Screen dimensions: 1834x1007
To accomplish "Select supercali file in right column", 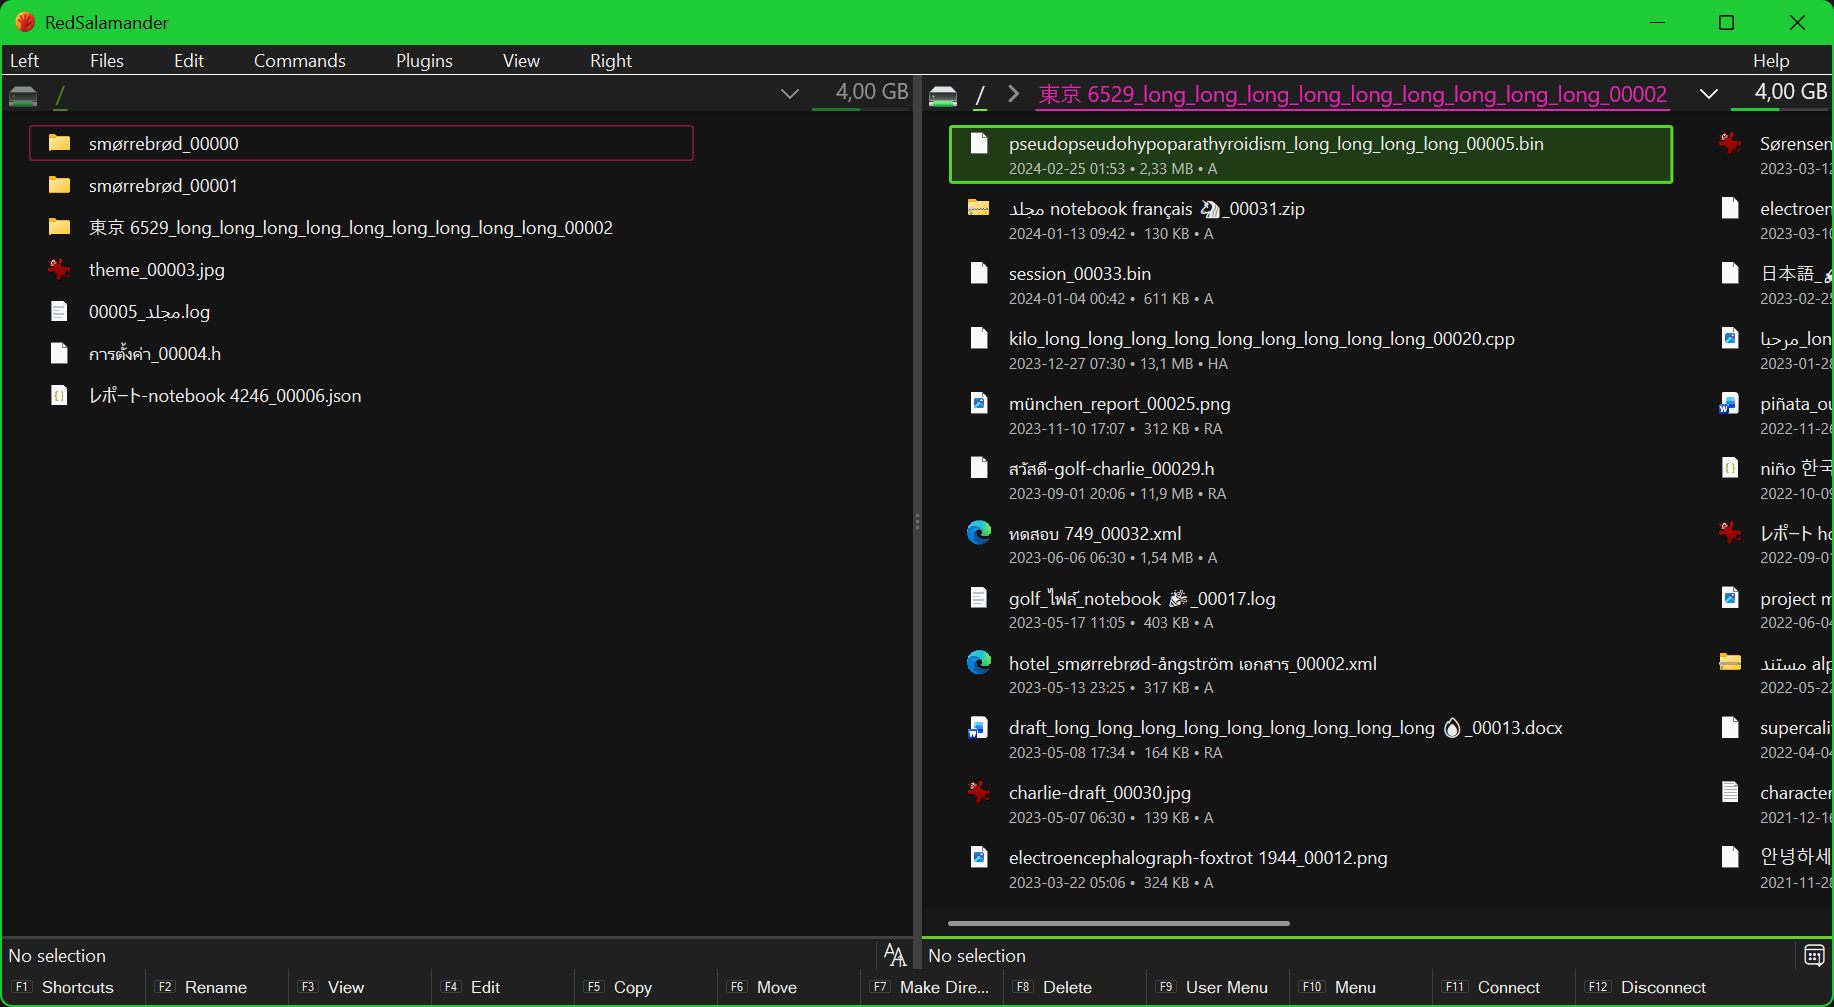I will coord(1772,738).
